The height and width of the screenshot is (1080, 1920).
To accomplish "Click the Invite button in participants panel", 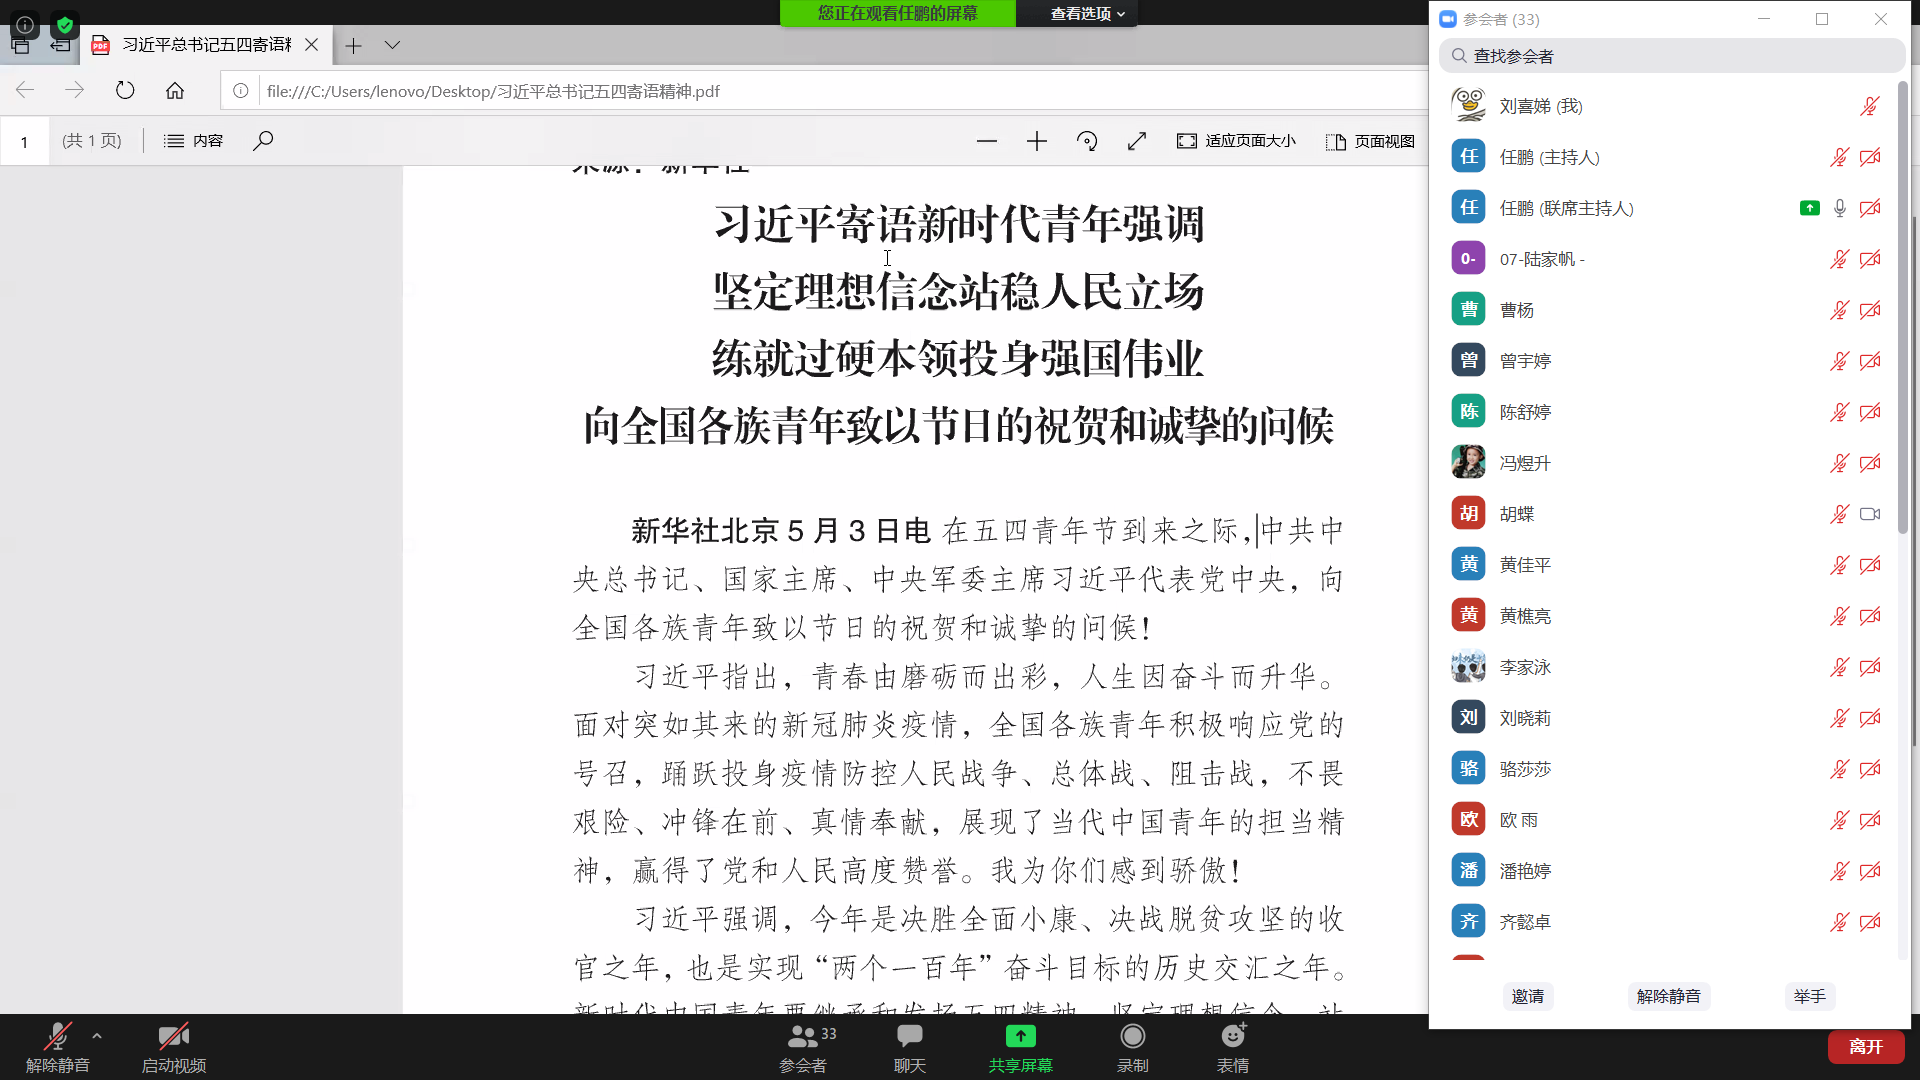I will 1527,996.
